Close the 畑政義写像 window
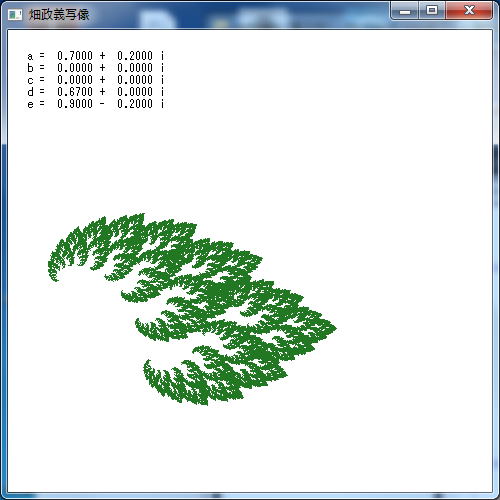500x500 pixels. (x=469, y=11)
